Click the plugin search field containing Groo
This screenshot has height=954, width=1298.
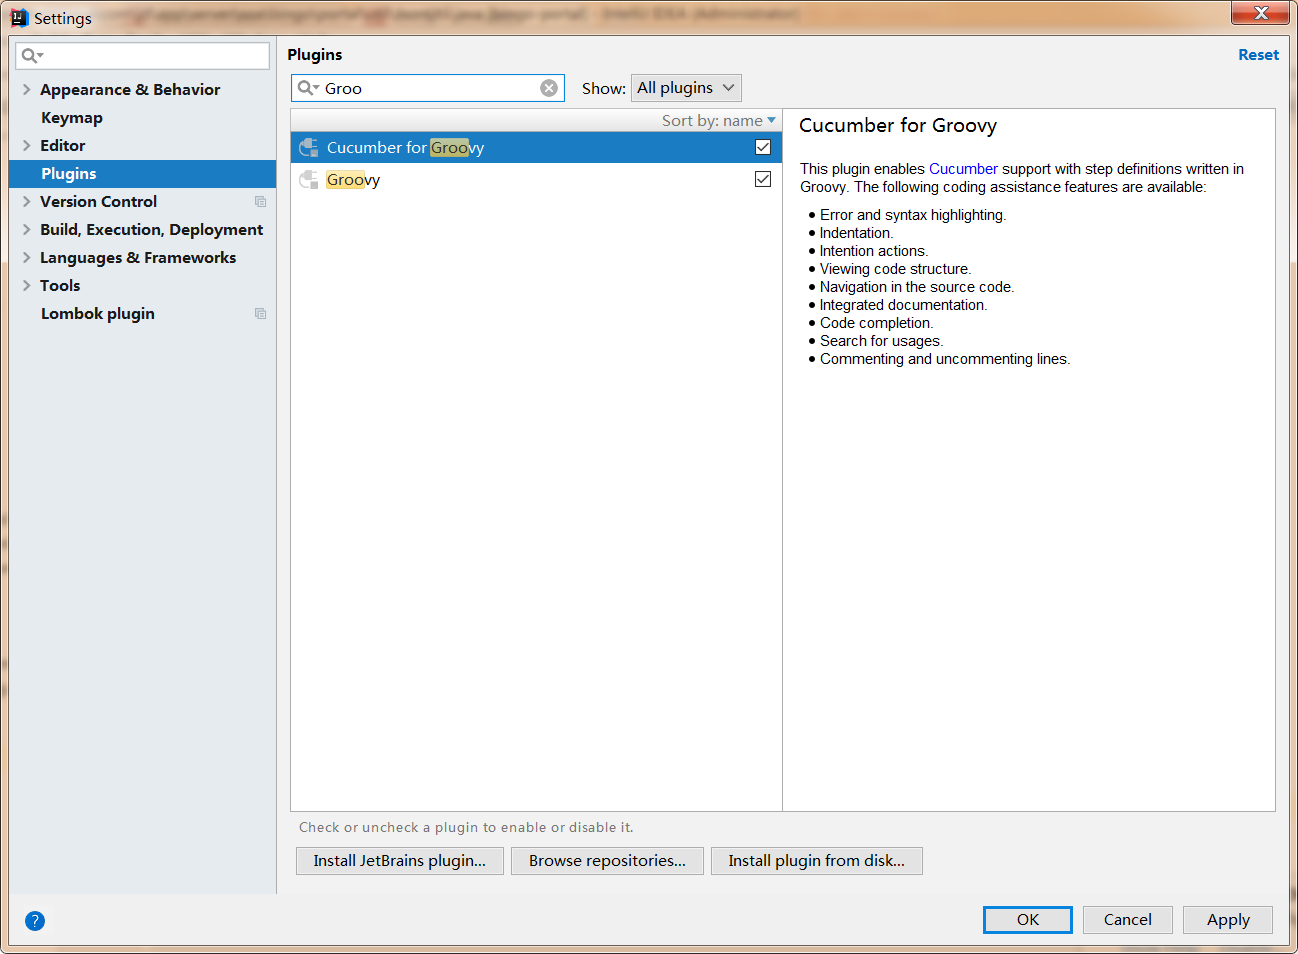point(428,88)
